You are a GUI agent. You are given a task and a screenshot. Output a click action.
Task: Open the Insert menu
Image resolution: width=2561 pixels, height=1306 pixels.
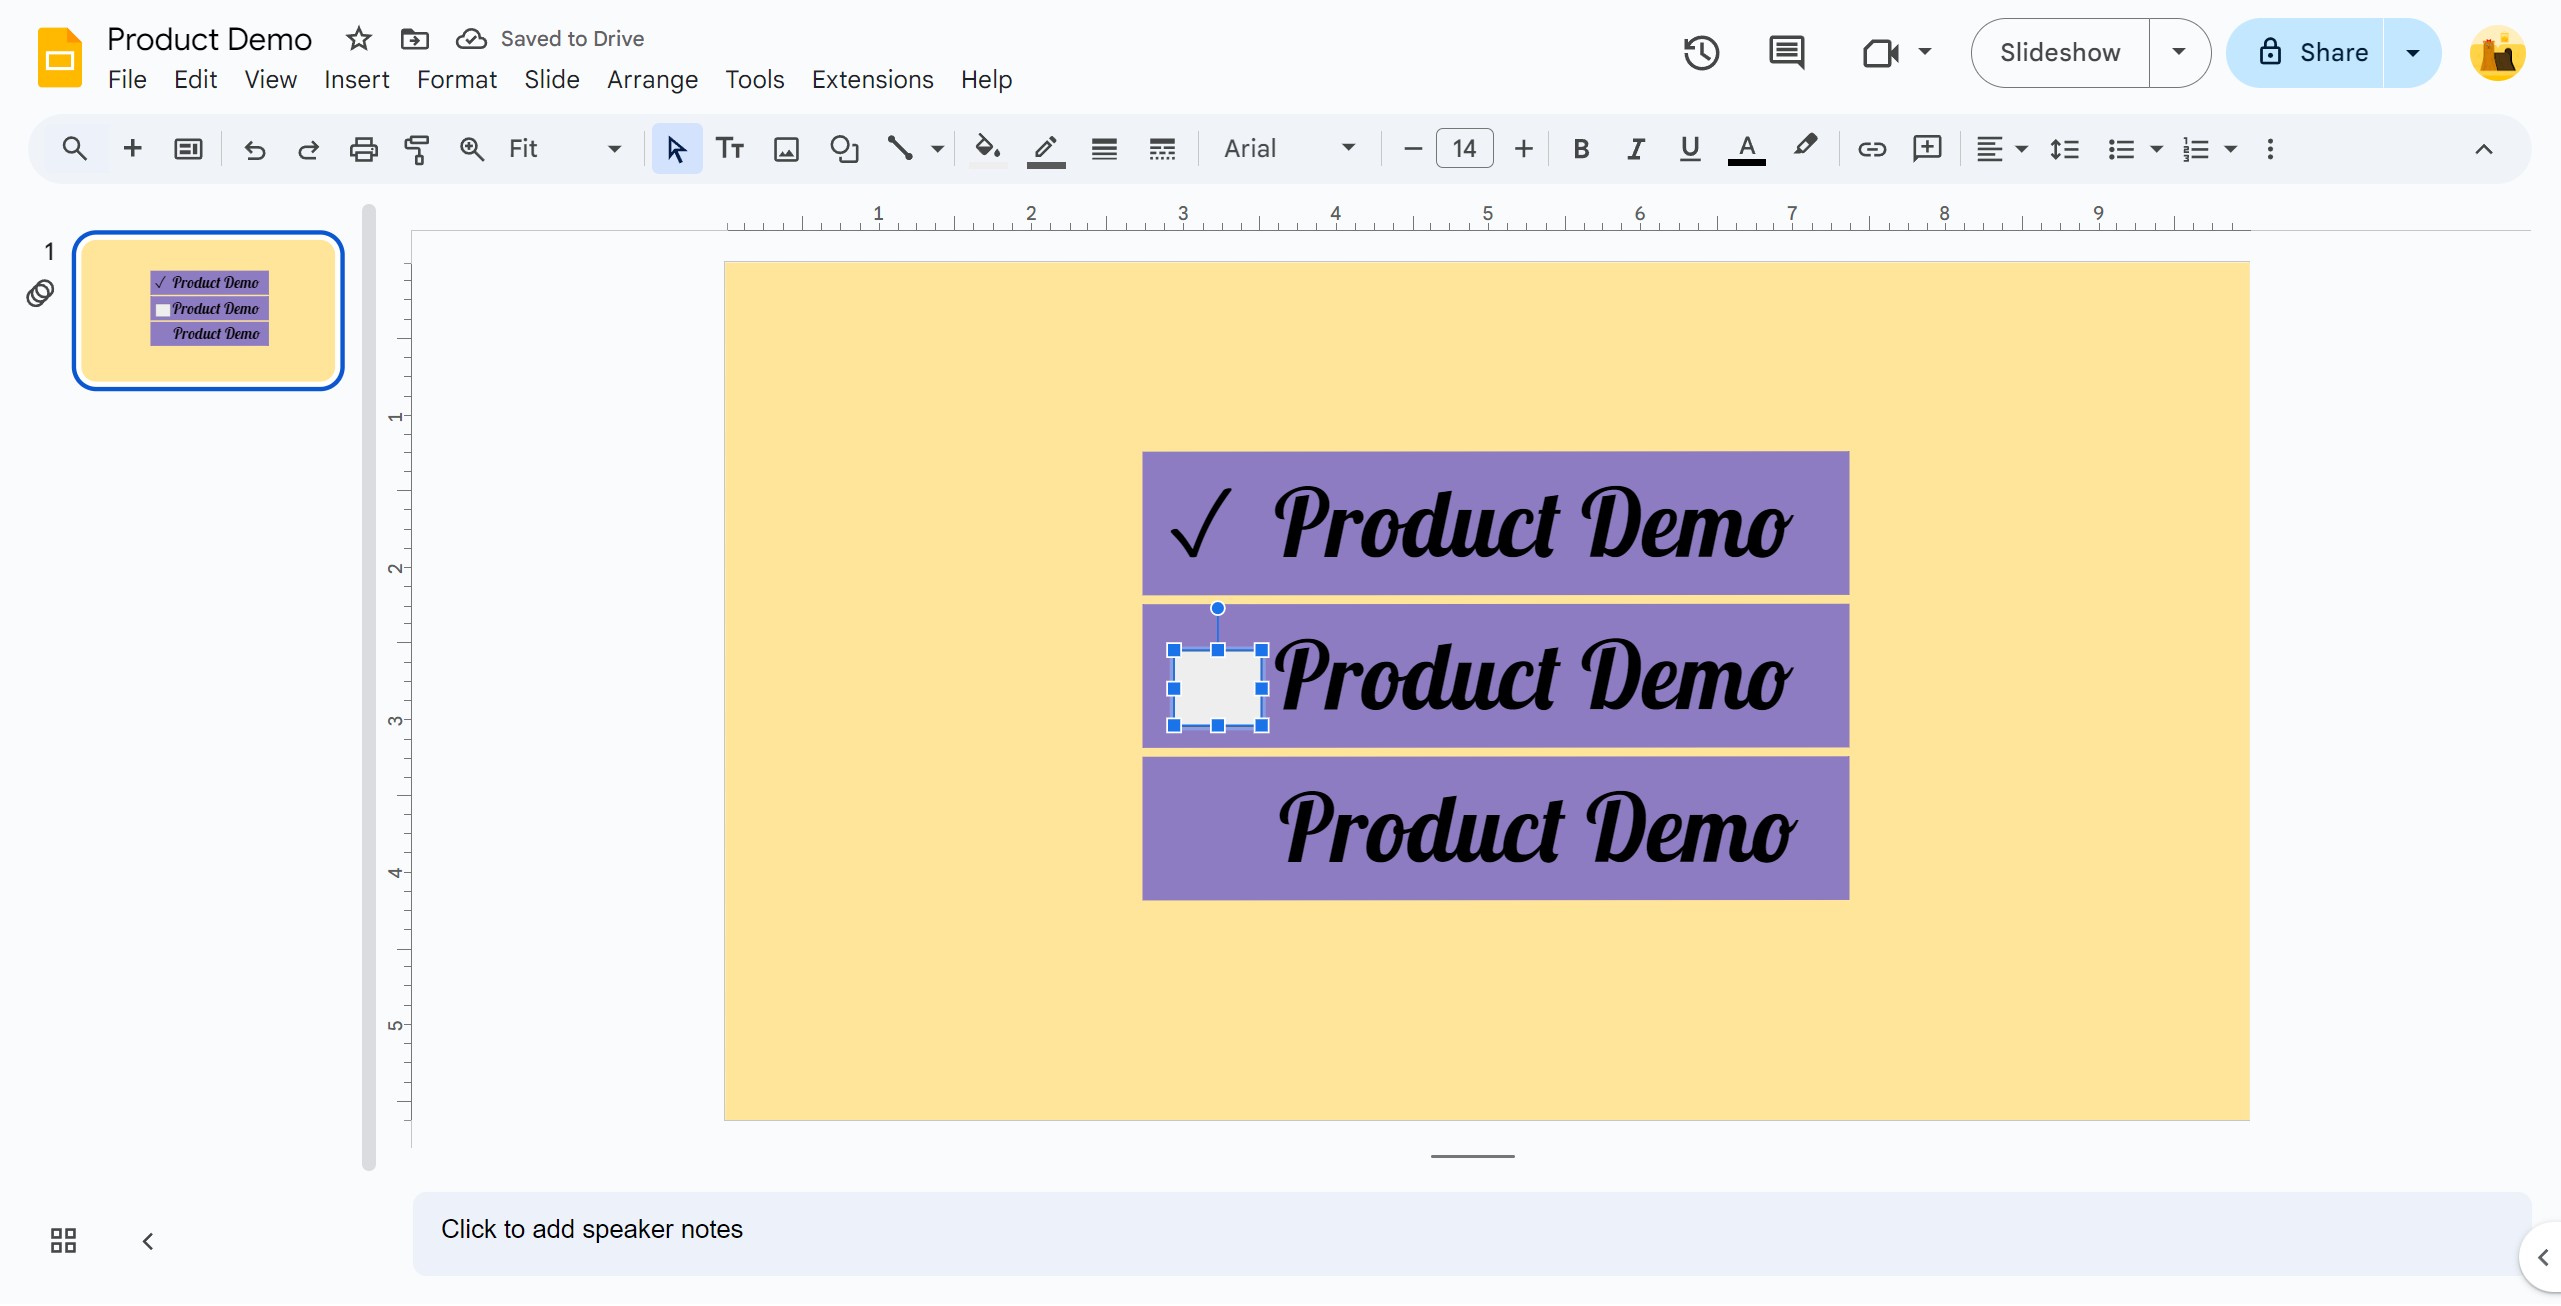pyautogui.click(x=356, y=79)
